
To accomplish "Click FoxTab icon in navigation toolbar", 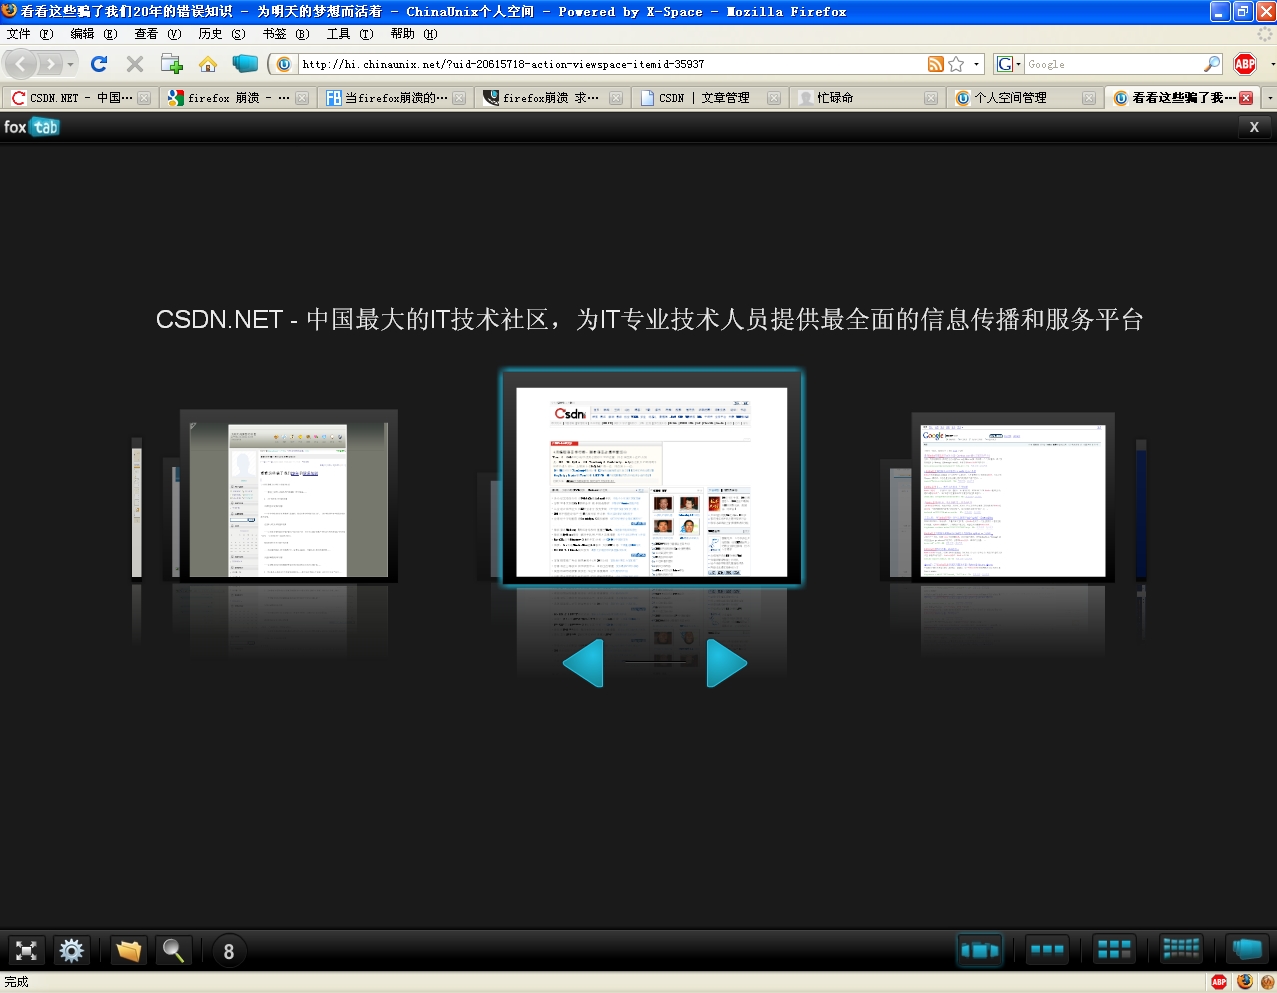I will [245, 64].
